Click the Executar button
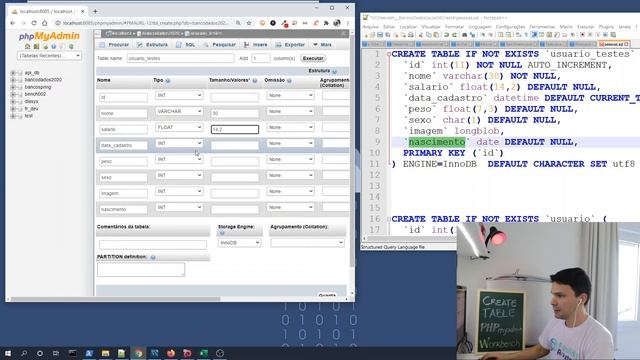 [x=313, y=58]
